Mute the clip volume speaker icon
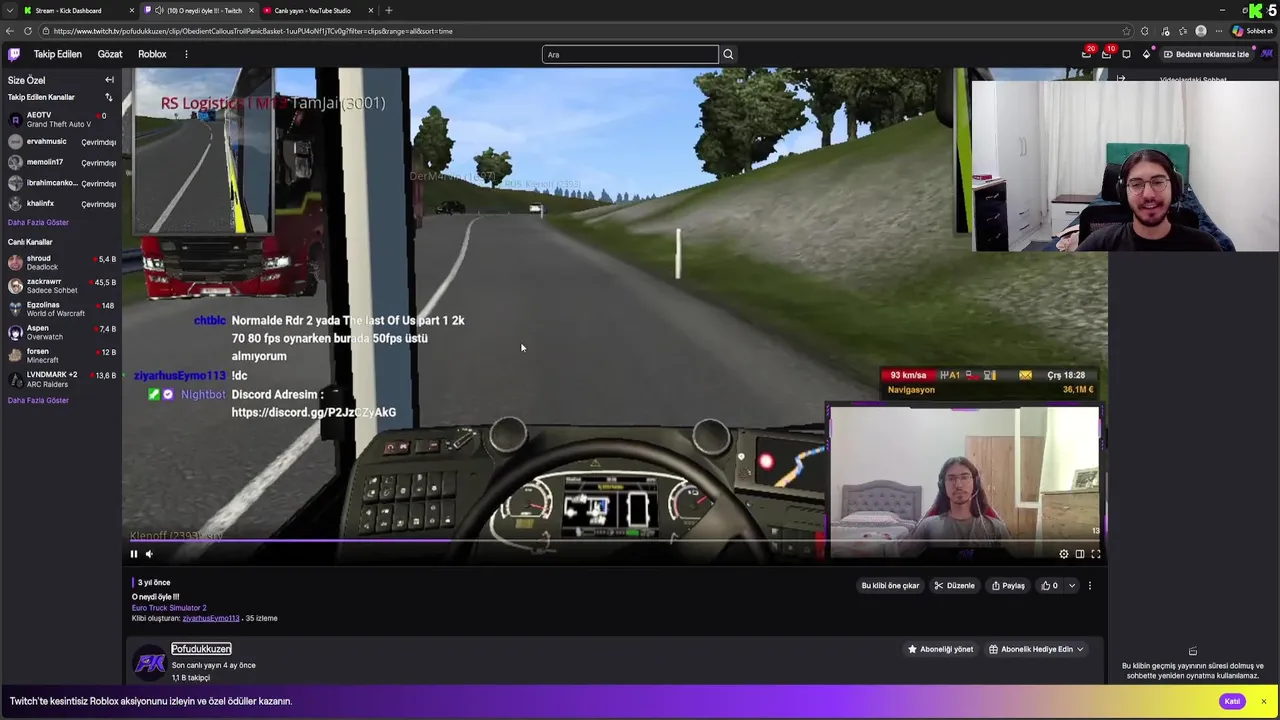1280x720 pixels. 149,554
